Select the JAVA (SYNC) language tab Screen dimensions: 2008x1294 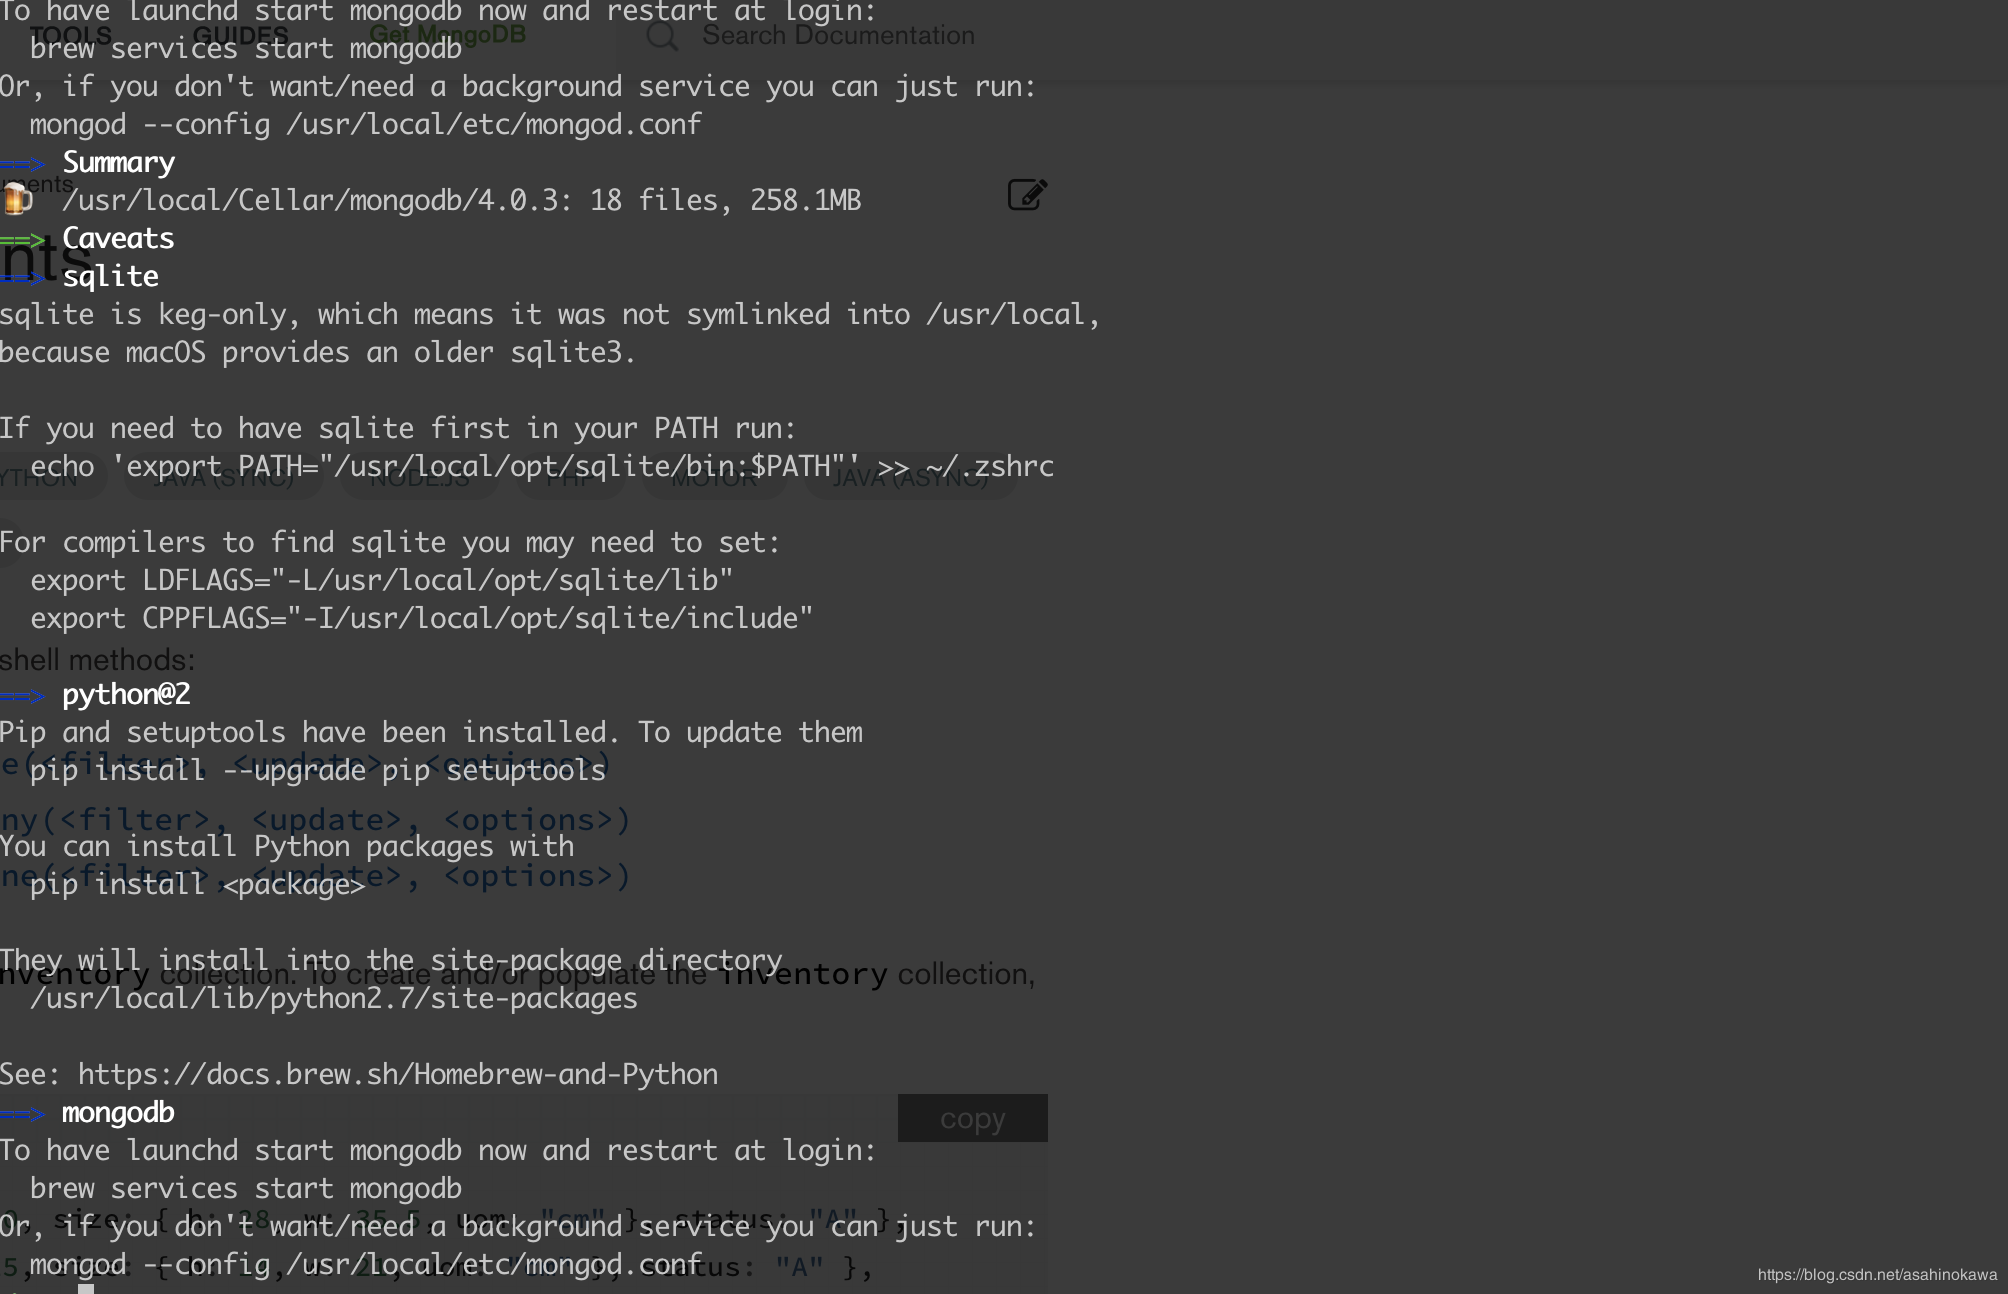tap(223, 478)
